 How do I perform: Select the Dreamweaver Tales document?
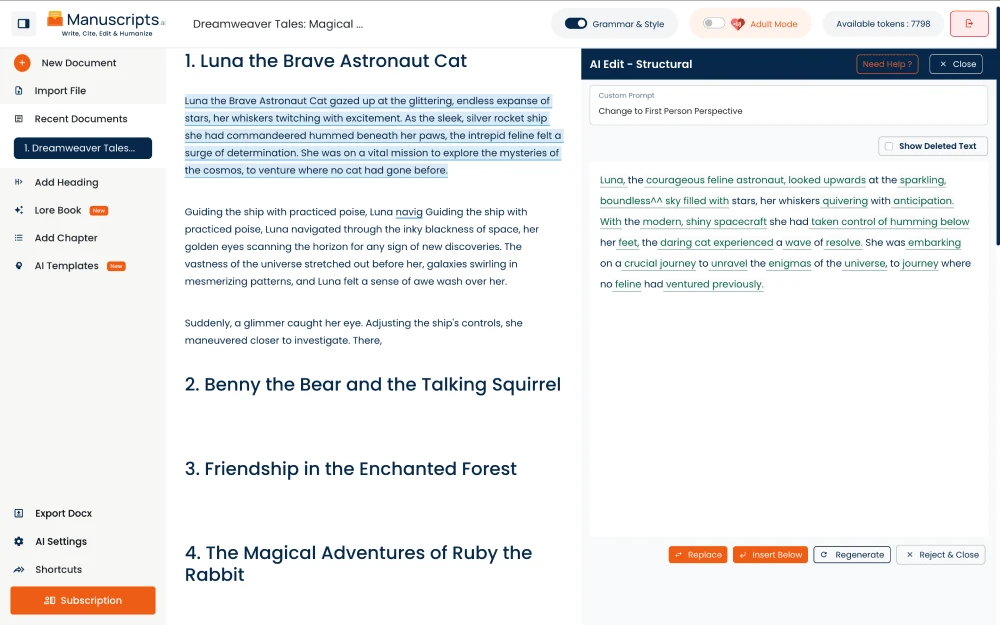(x=83, y=146)
